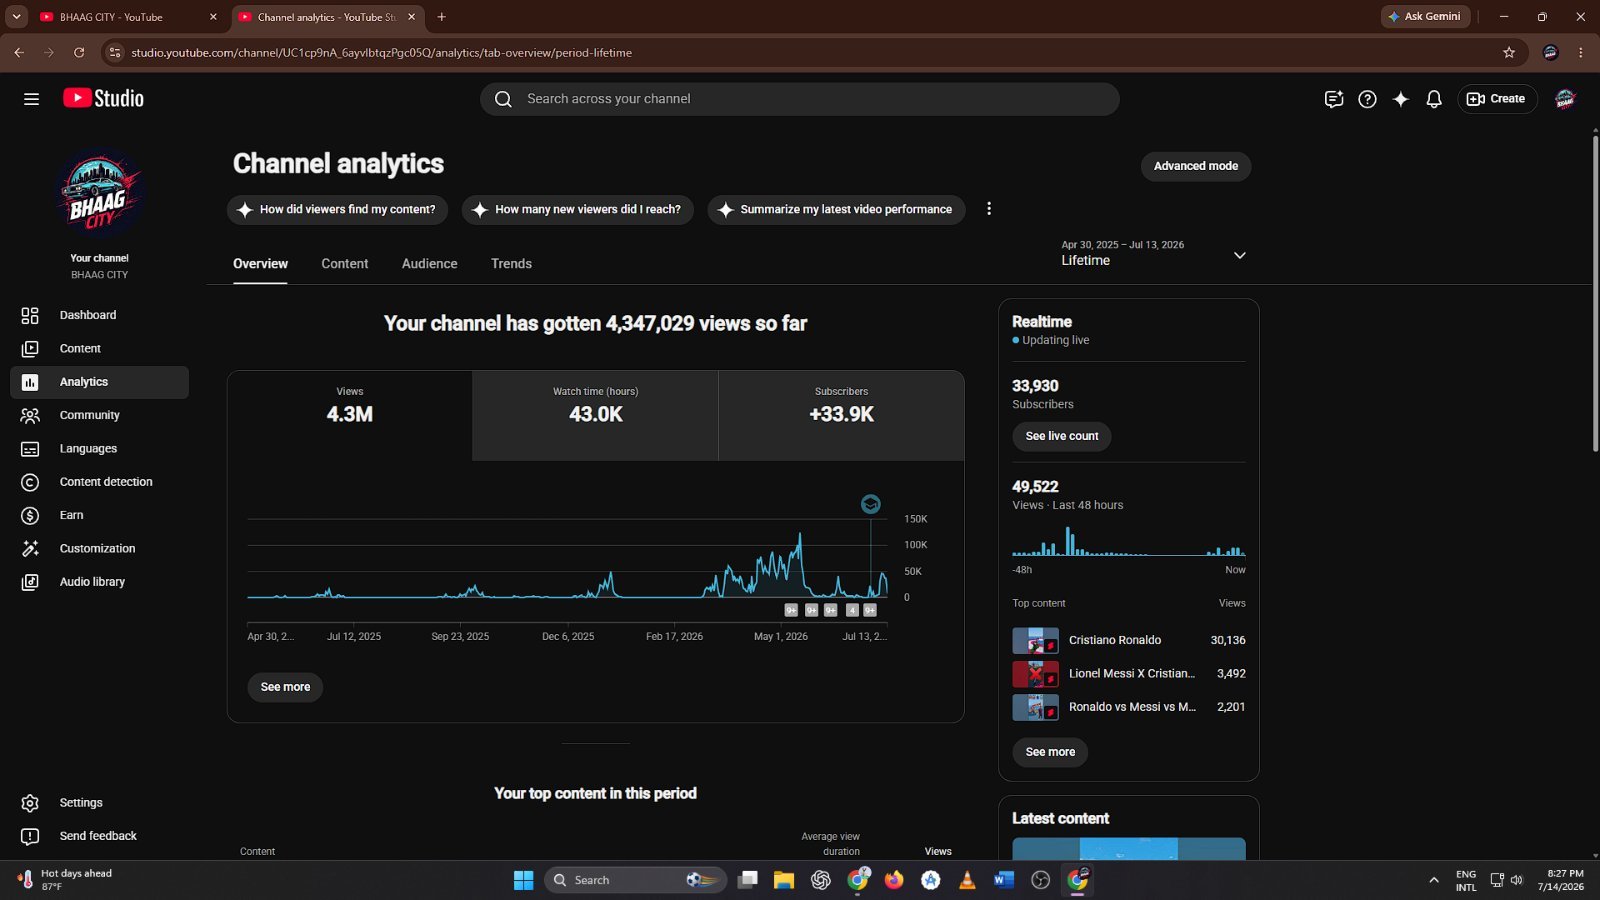
Task: Open a new browser tab
Action: click(x=441, y=17)
